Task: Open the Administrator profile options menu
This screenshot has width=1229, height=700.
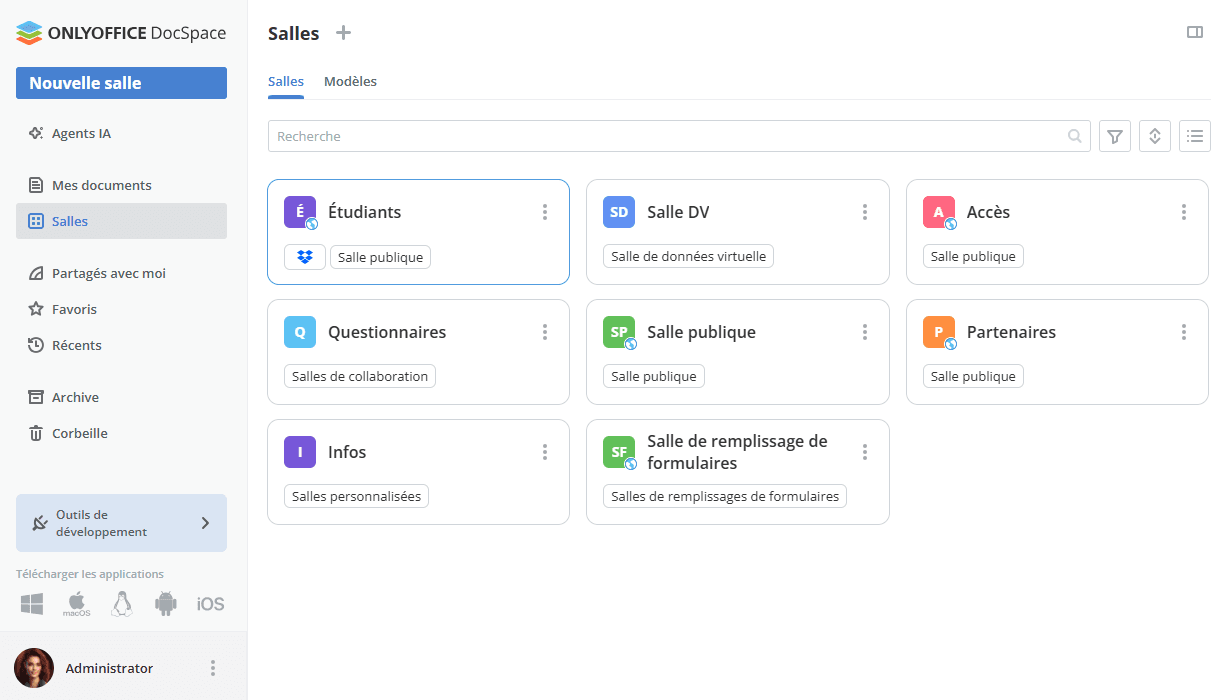Action: pyautogui.click(x=212, y=668)
